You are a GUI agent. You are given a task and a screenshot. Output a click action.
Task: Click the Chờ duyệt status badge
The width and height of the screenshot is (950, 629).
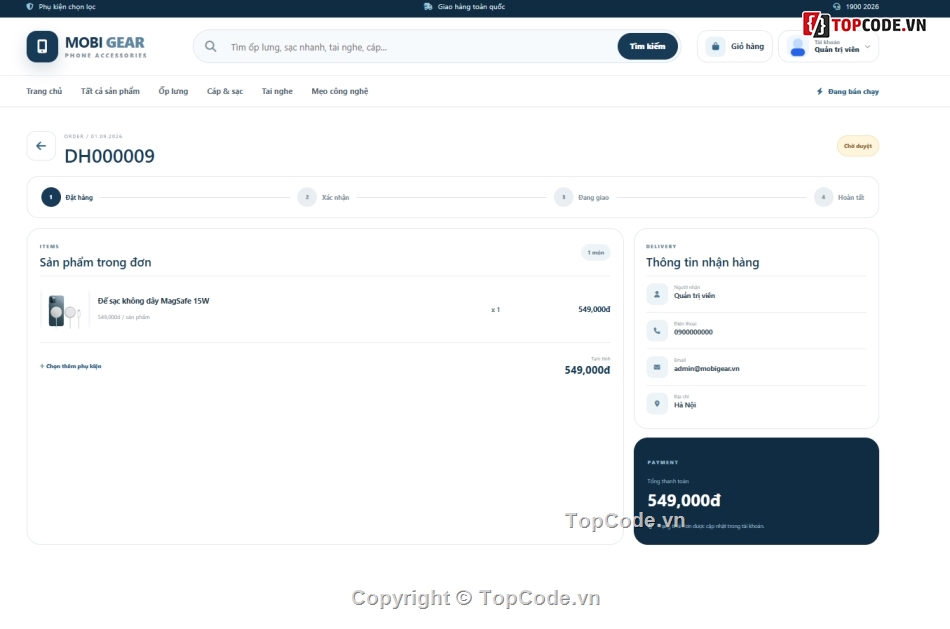(858, 146)
